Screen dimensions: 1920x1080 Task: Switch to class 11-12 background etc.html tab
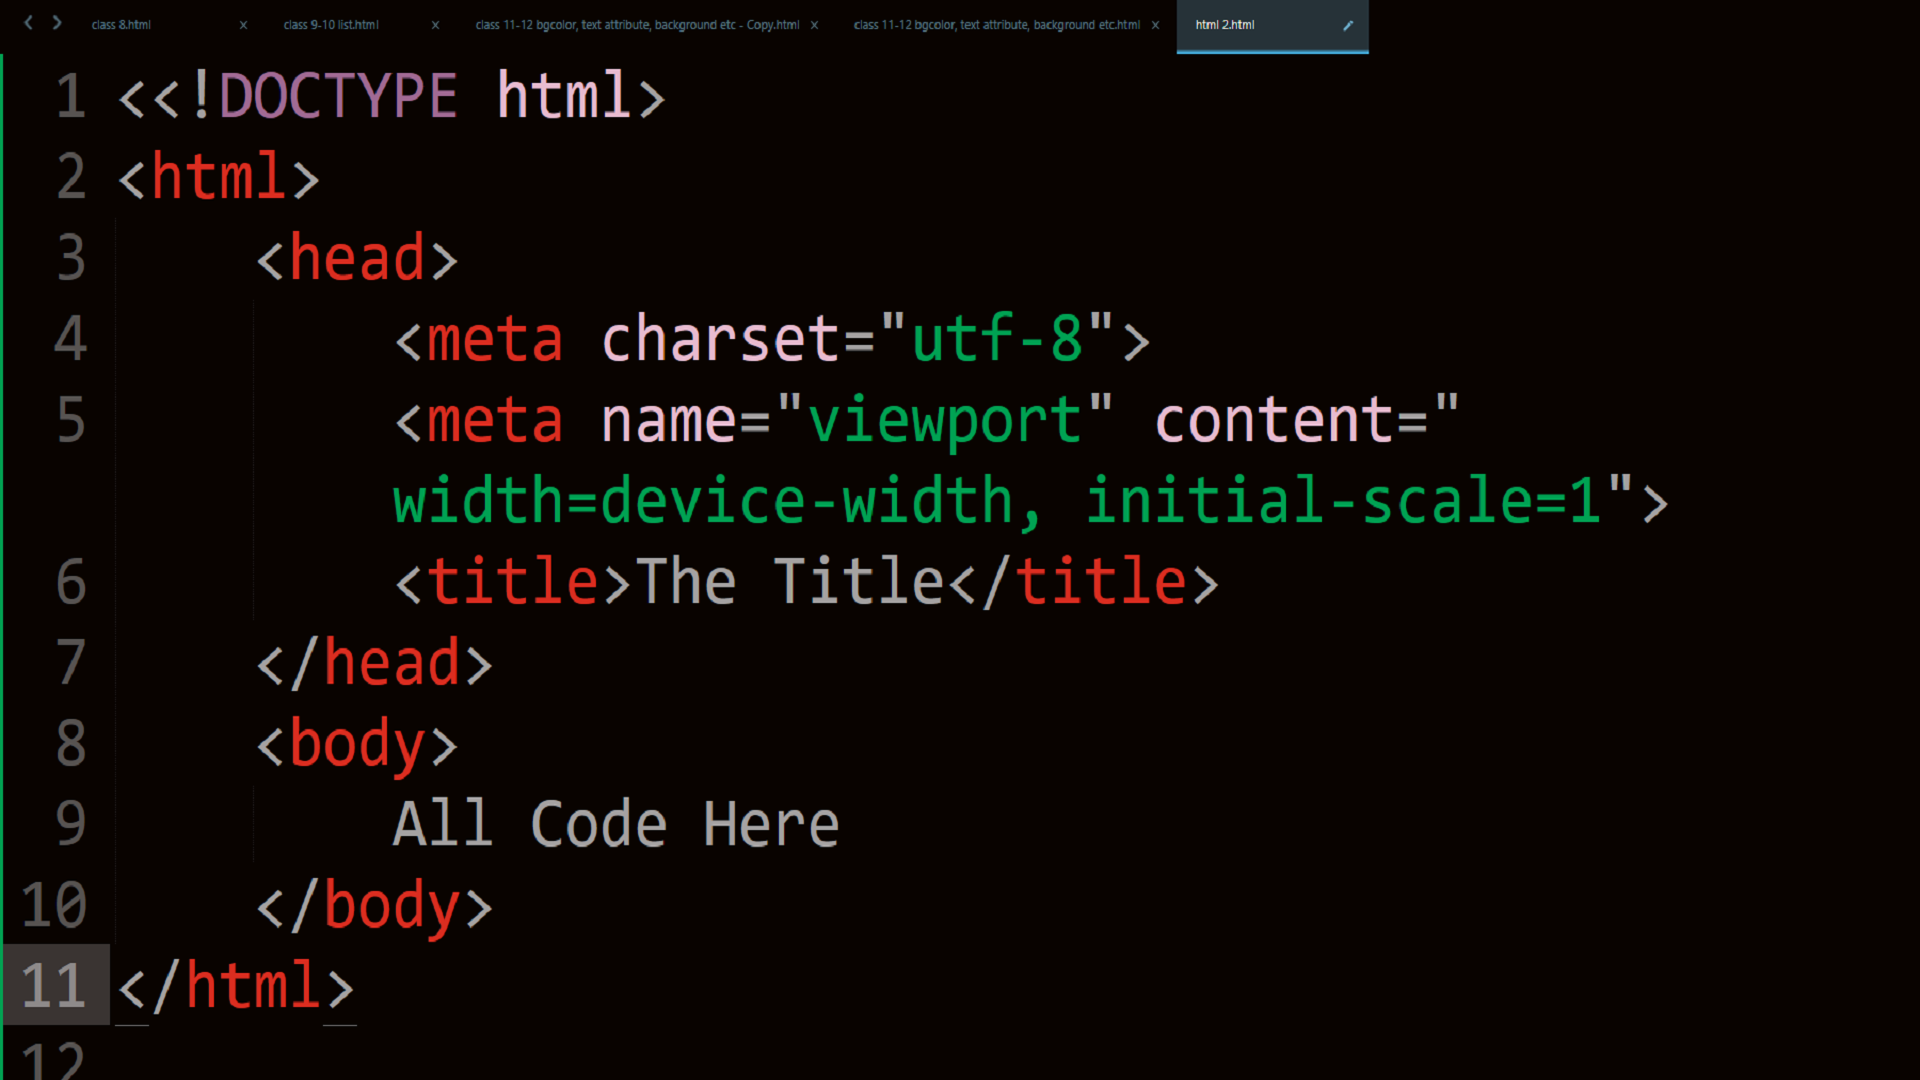(996, 25)
